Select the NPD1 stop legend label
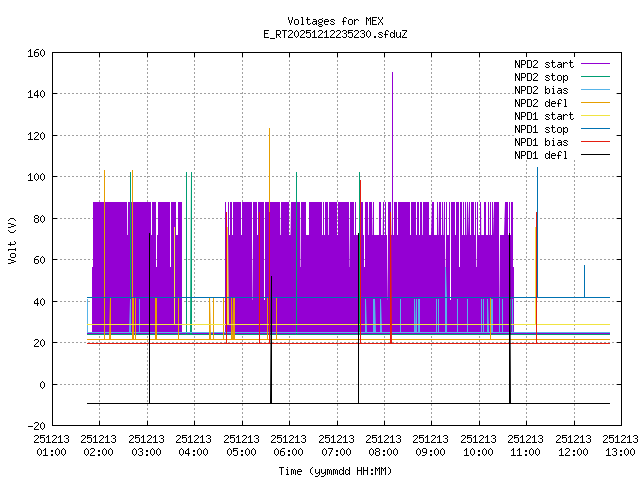This screenshot has width=640, height=480. [541, 129]
